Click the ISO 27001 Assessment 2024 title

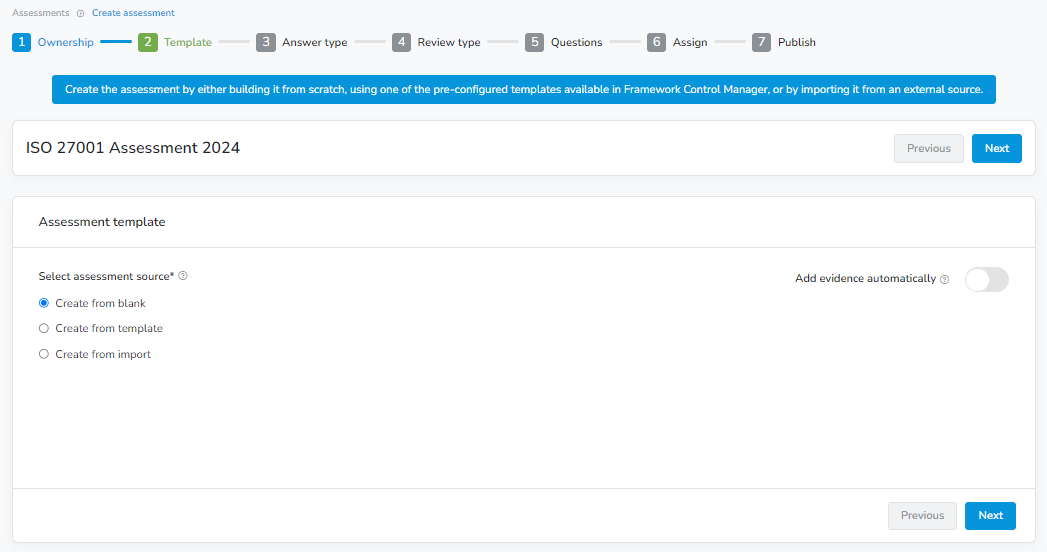133,148
